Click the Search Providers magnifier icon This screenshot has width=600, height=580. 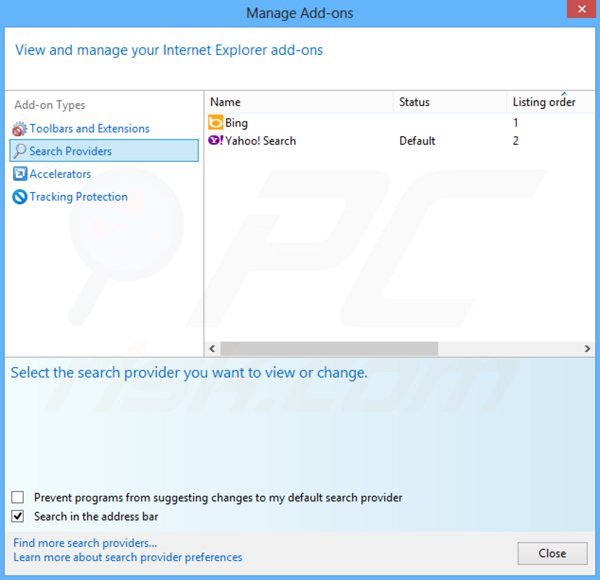click(20, 151)
